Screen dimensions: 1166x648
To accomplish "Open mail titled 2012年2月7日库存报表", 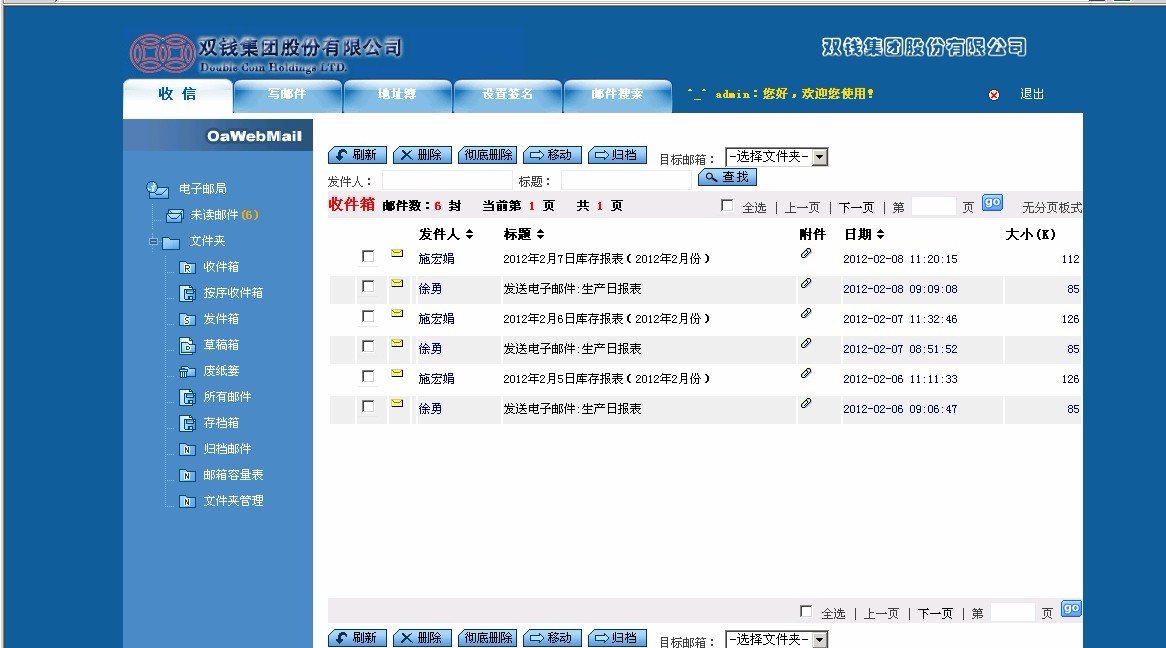I will pos(606,259).
